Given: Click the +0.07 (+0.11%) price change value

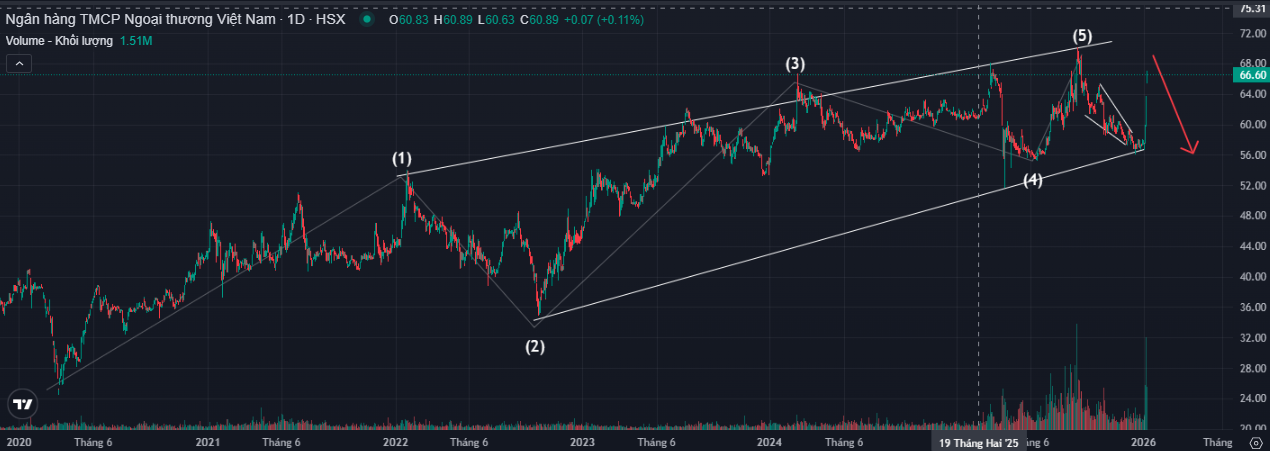Looking at the screenshot, I should (607, 19).
